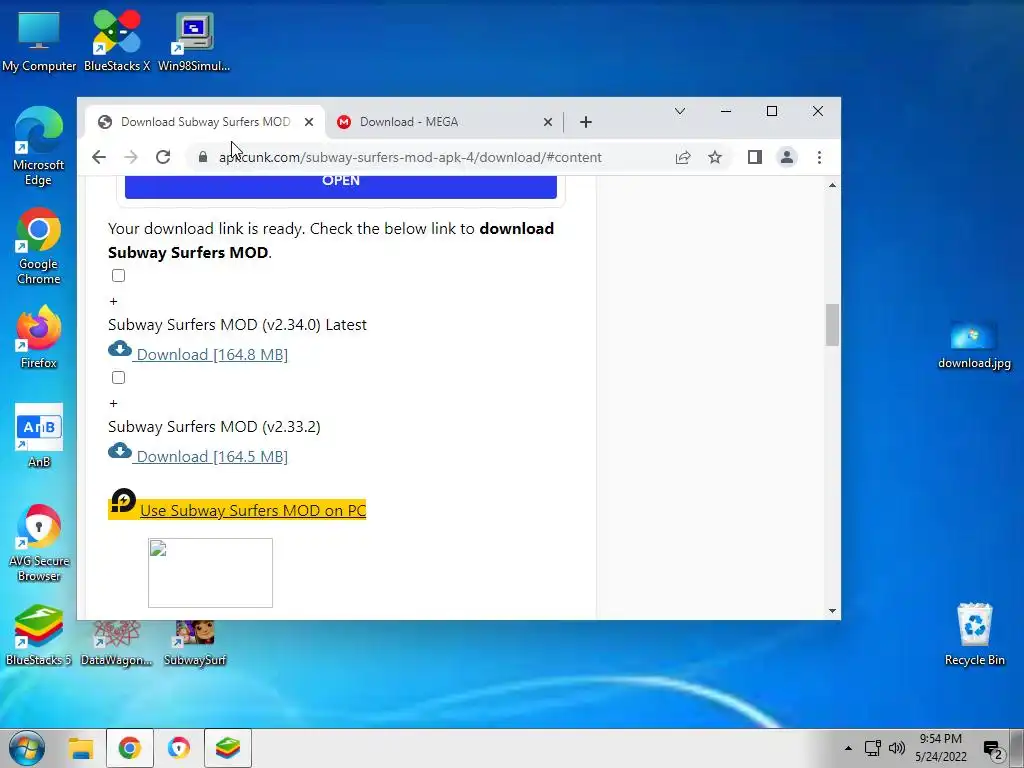Click the Download [164.8 MB] link
The width and height of the screenshot is (1024, 768).
(x=212, y=355)
